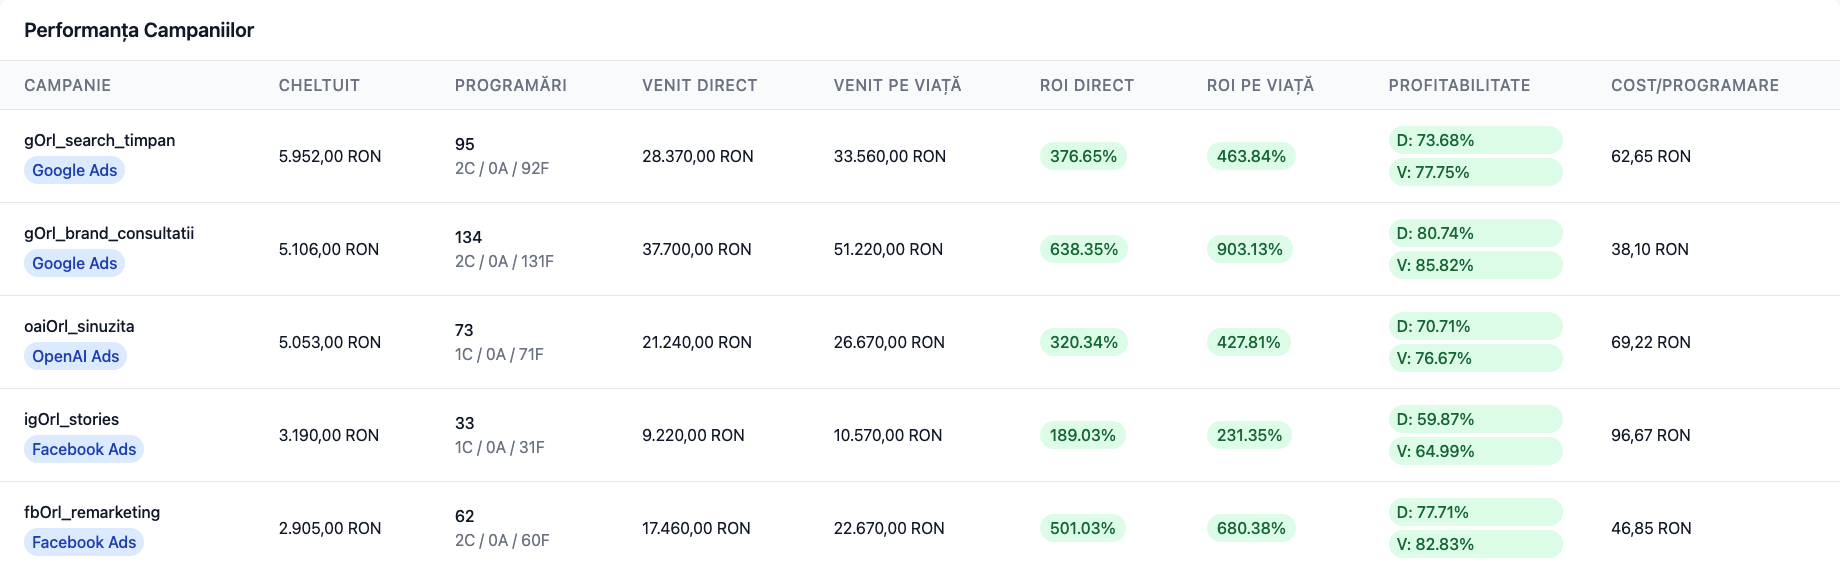The height and width of the screenshot is (574, 1840).
Task: Open the gOrl_search_timpan campaign
Action: 100,140
